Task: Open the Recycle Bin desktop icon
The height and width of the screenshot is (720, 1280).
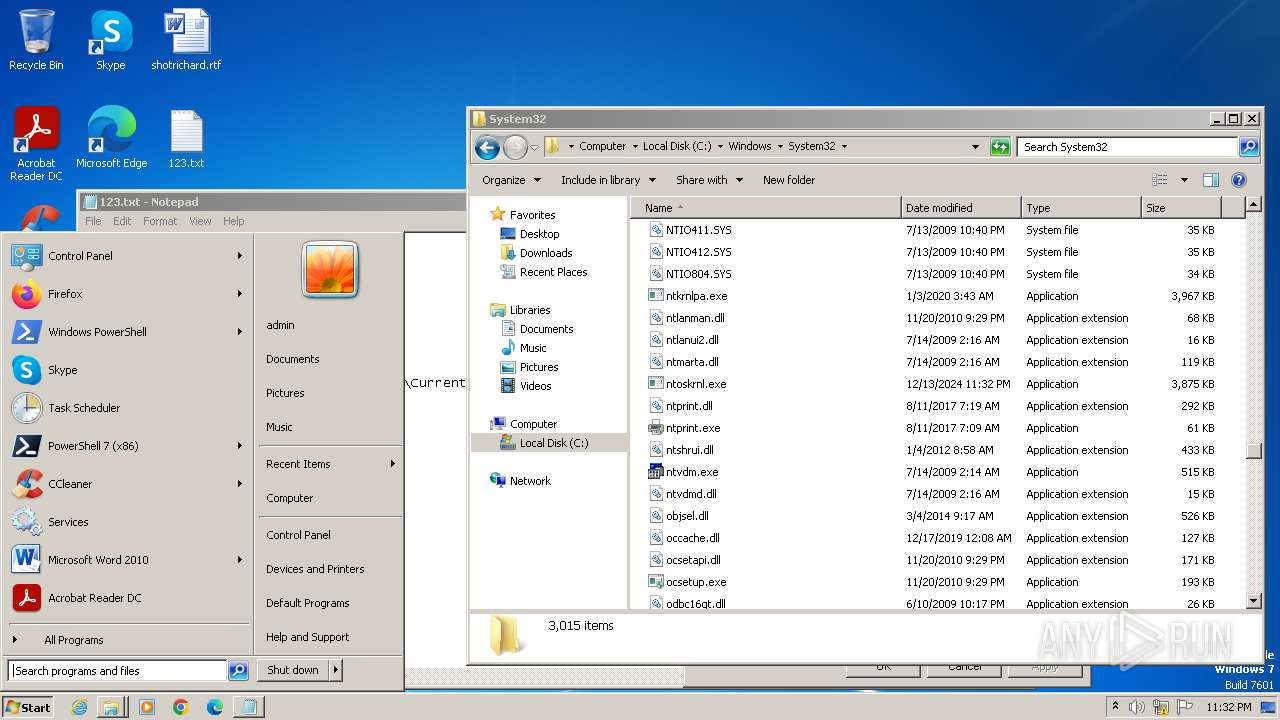Action: tap(36, 40)
